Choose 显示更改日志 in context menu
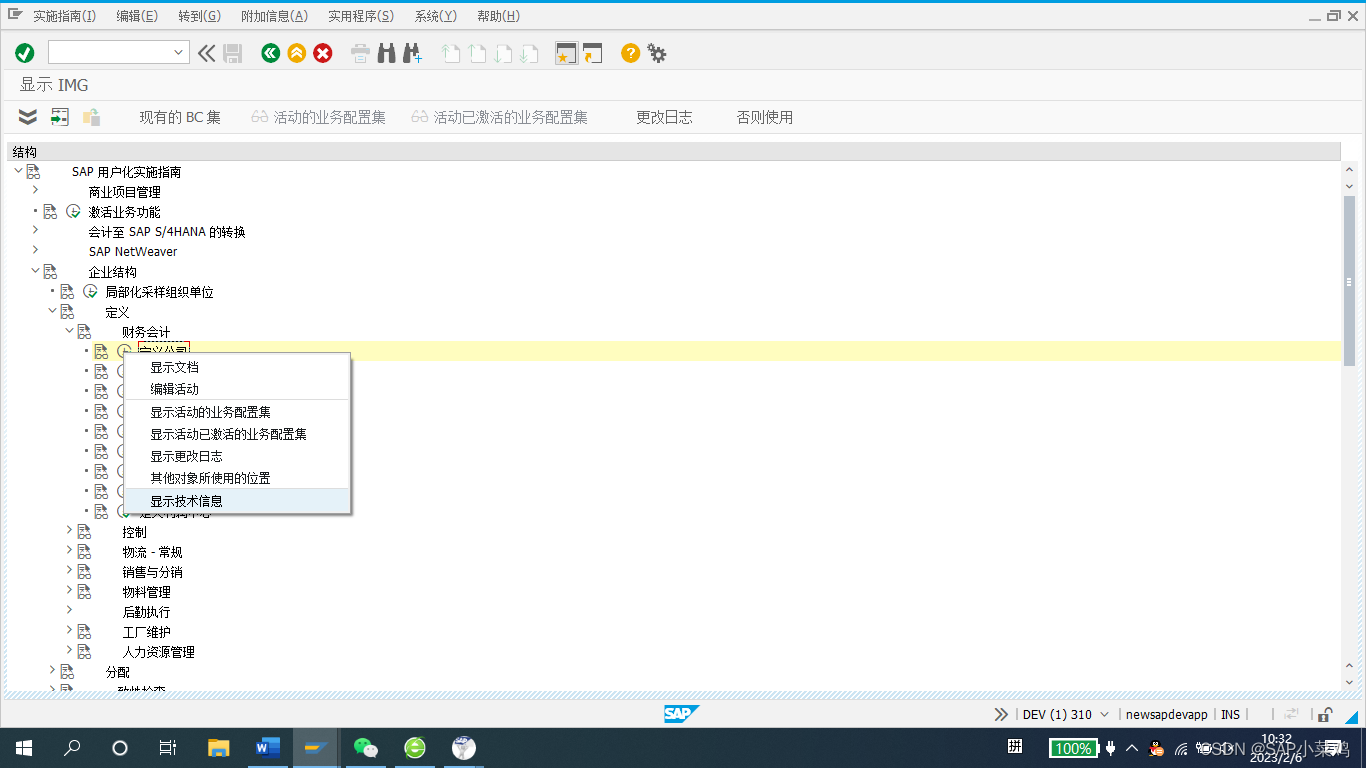The height and width of the screenshot is (768, 1366). [x=237, y=456]
